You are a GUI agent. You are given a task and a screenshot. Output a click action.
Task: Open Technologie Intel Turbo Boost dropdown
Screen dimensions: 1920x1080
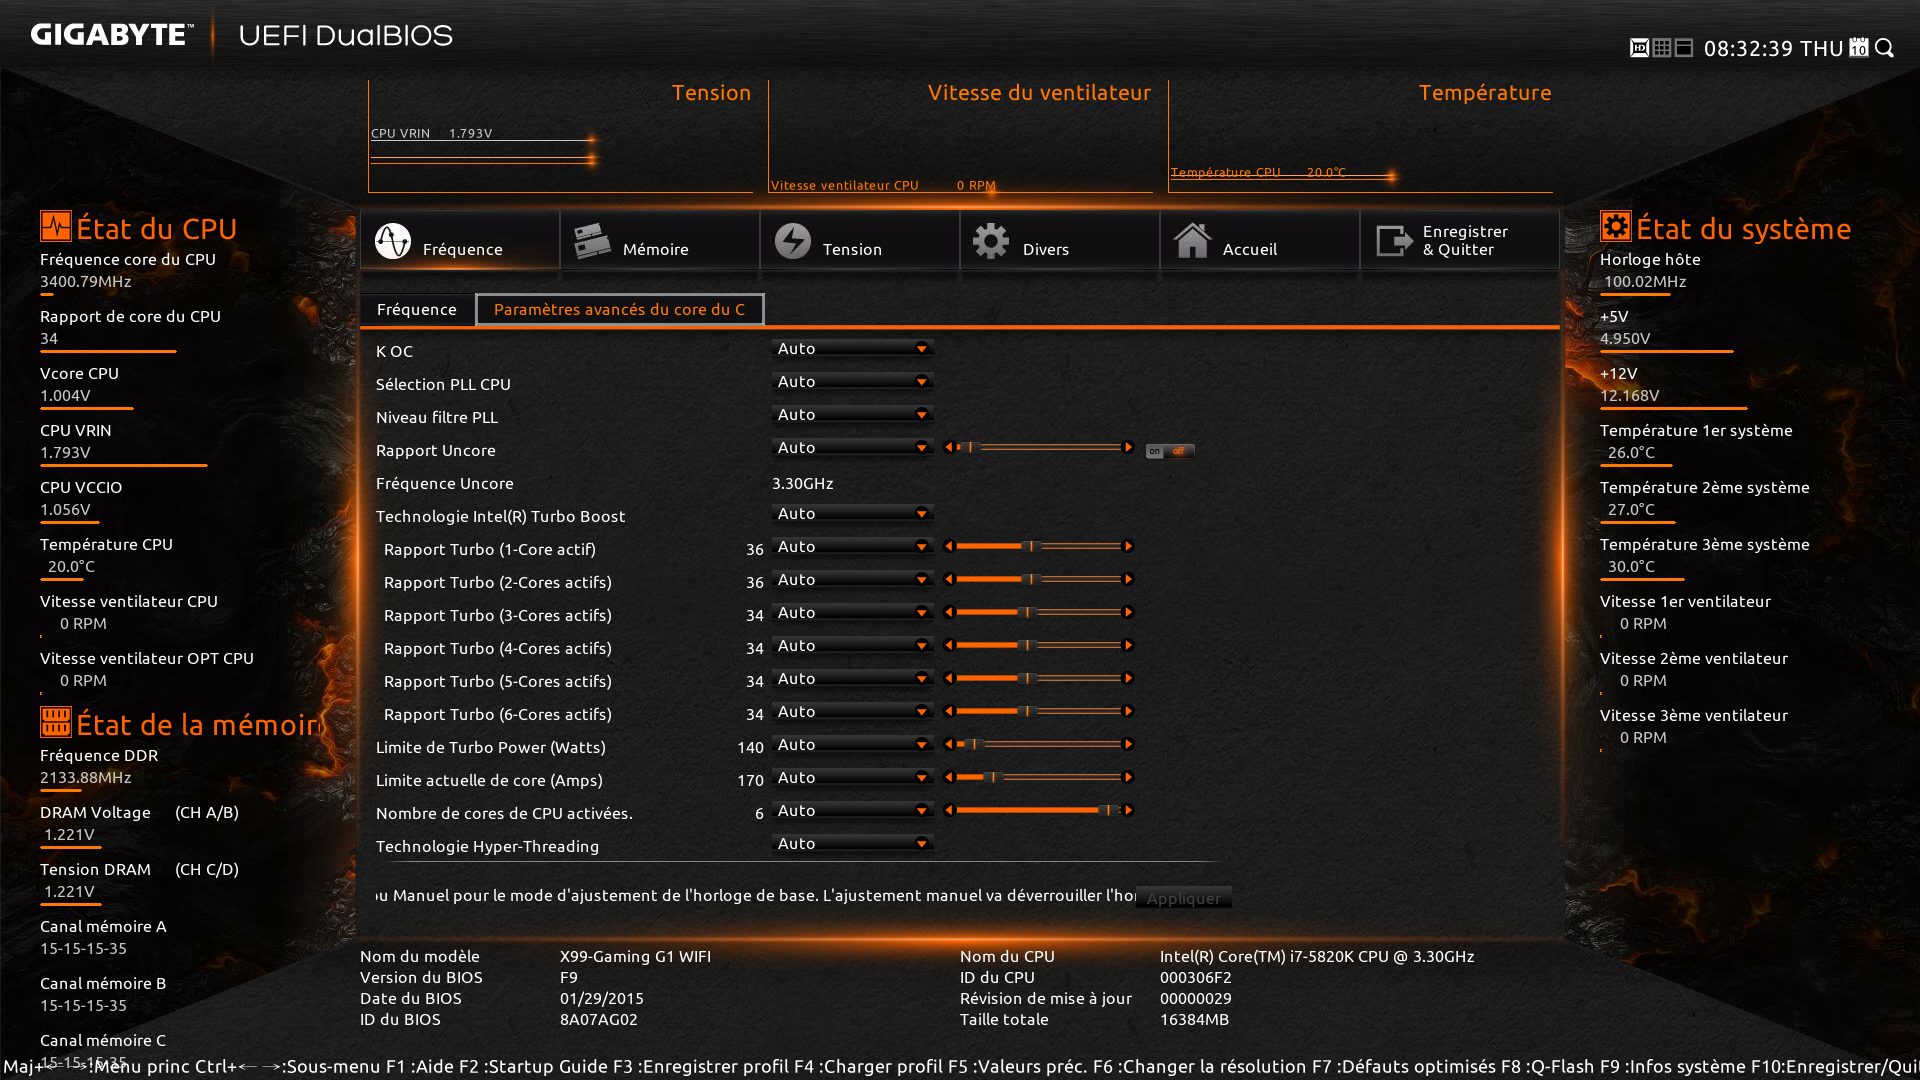[x=853, y=513]
